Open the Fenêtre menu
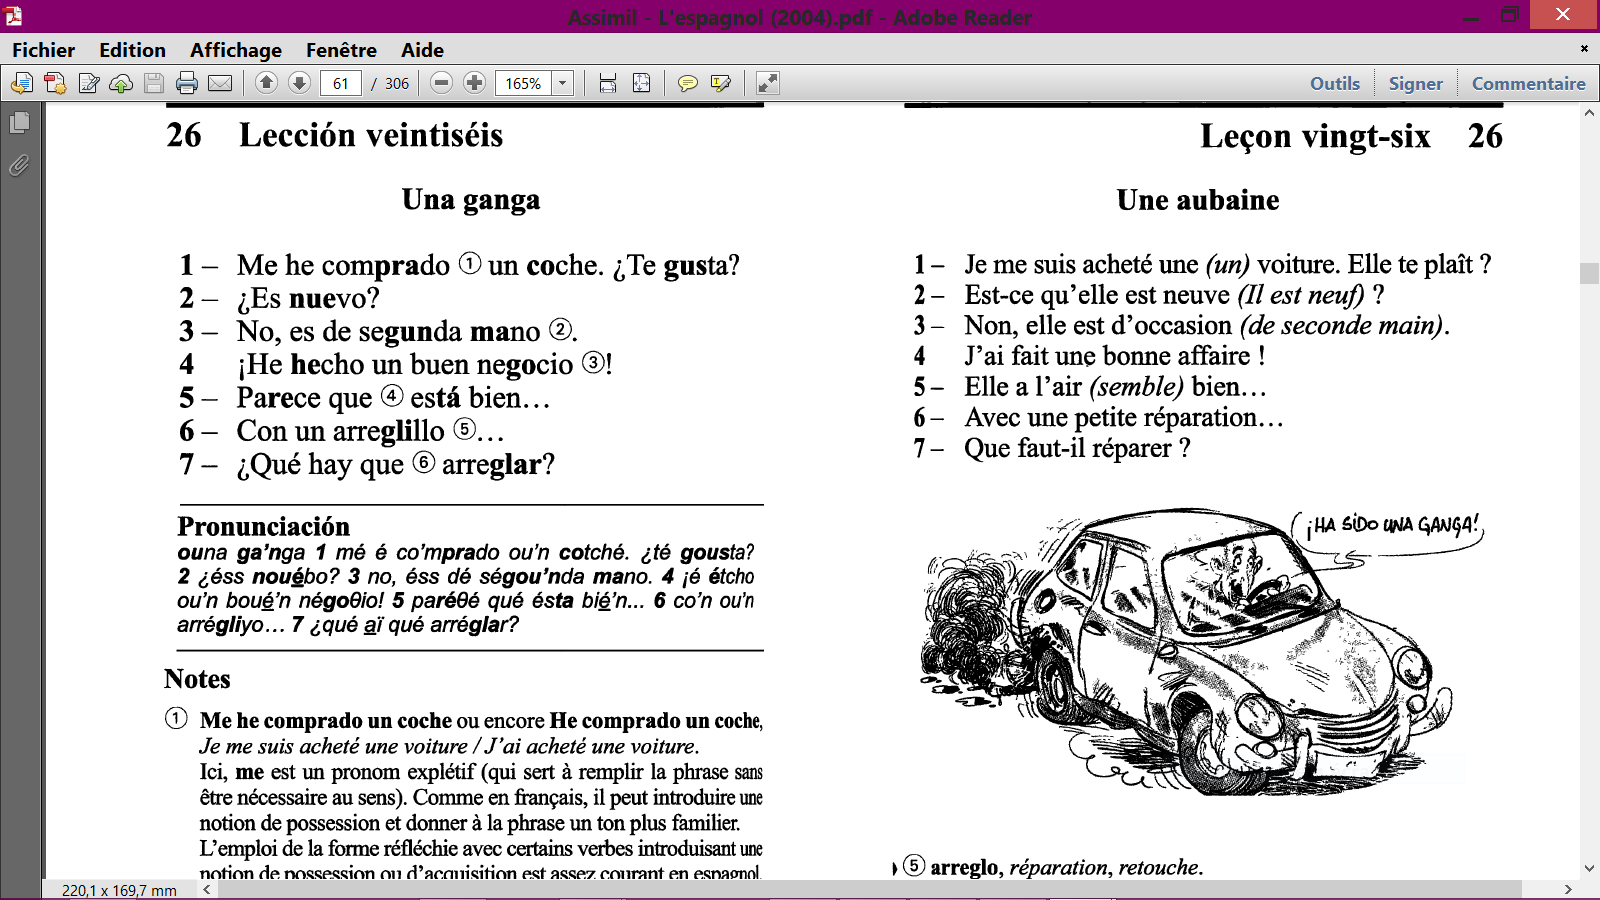This screenshot has width=1600, height=900. 341,50
